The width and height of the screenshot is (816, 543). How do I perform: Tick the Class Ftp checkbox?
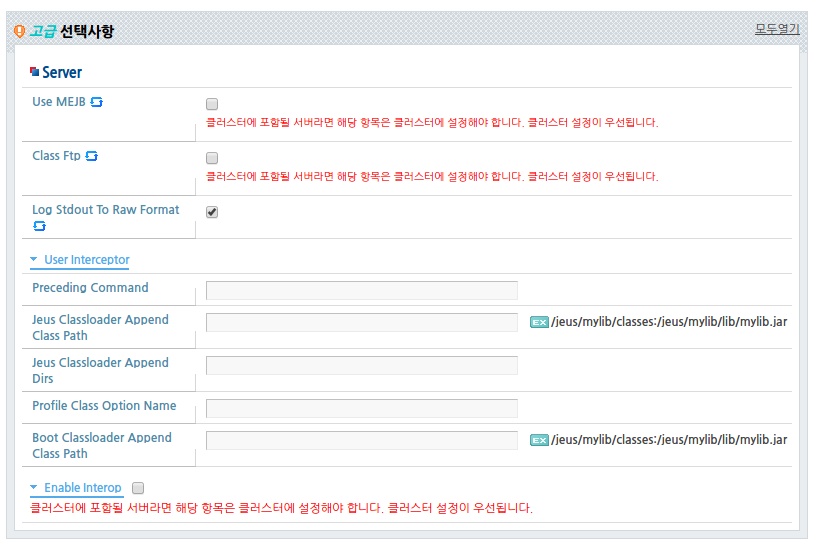click(x=212, y=158)
